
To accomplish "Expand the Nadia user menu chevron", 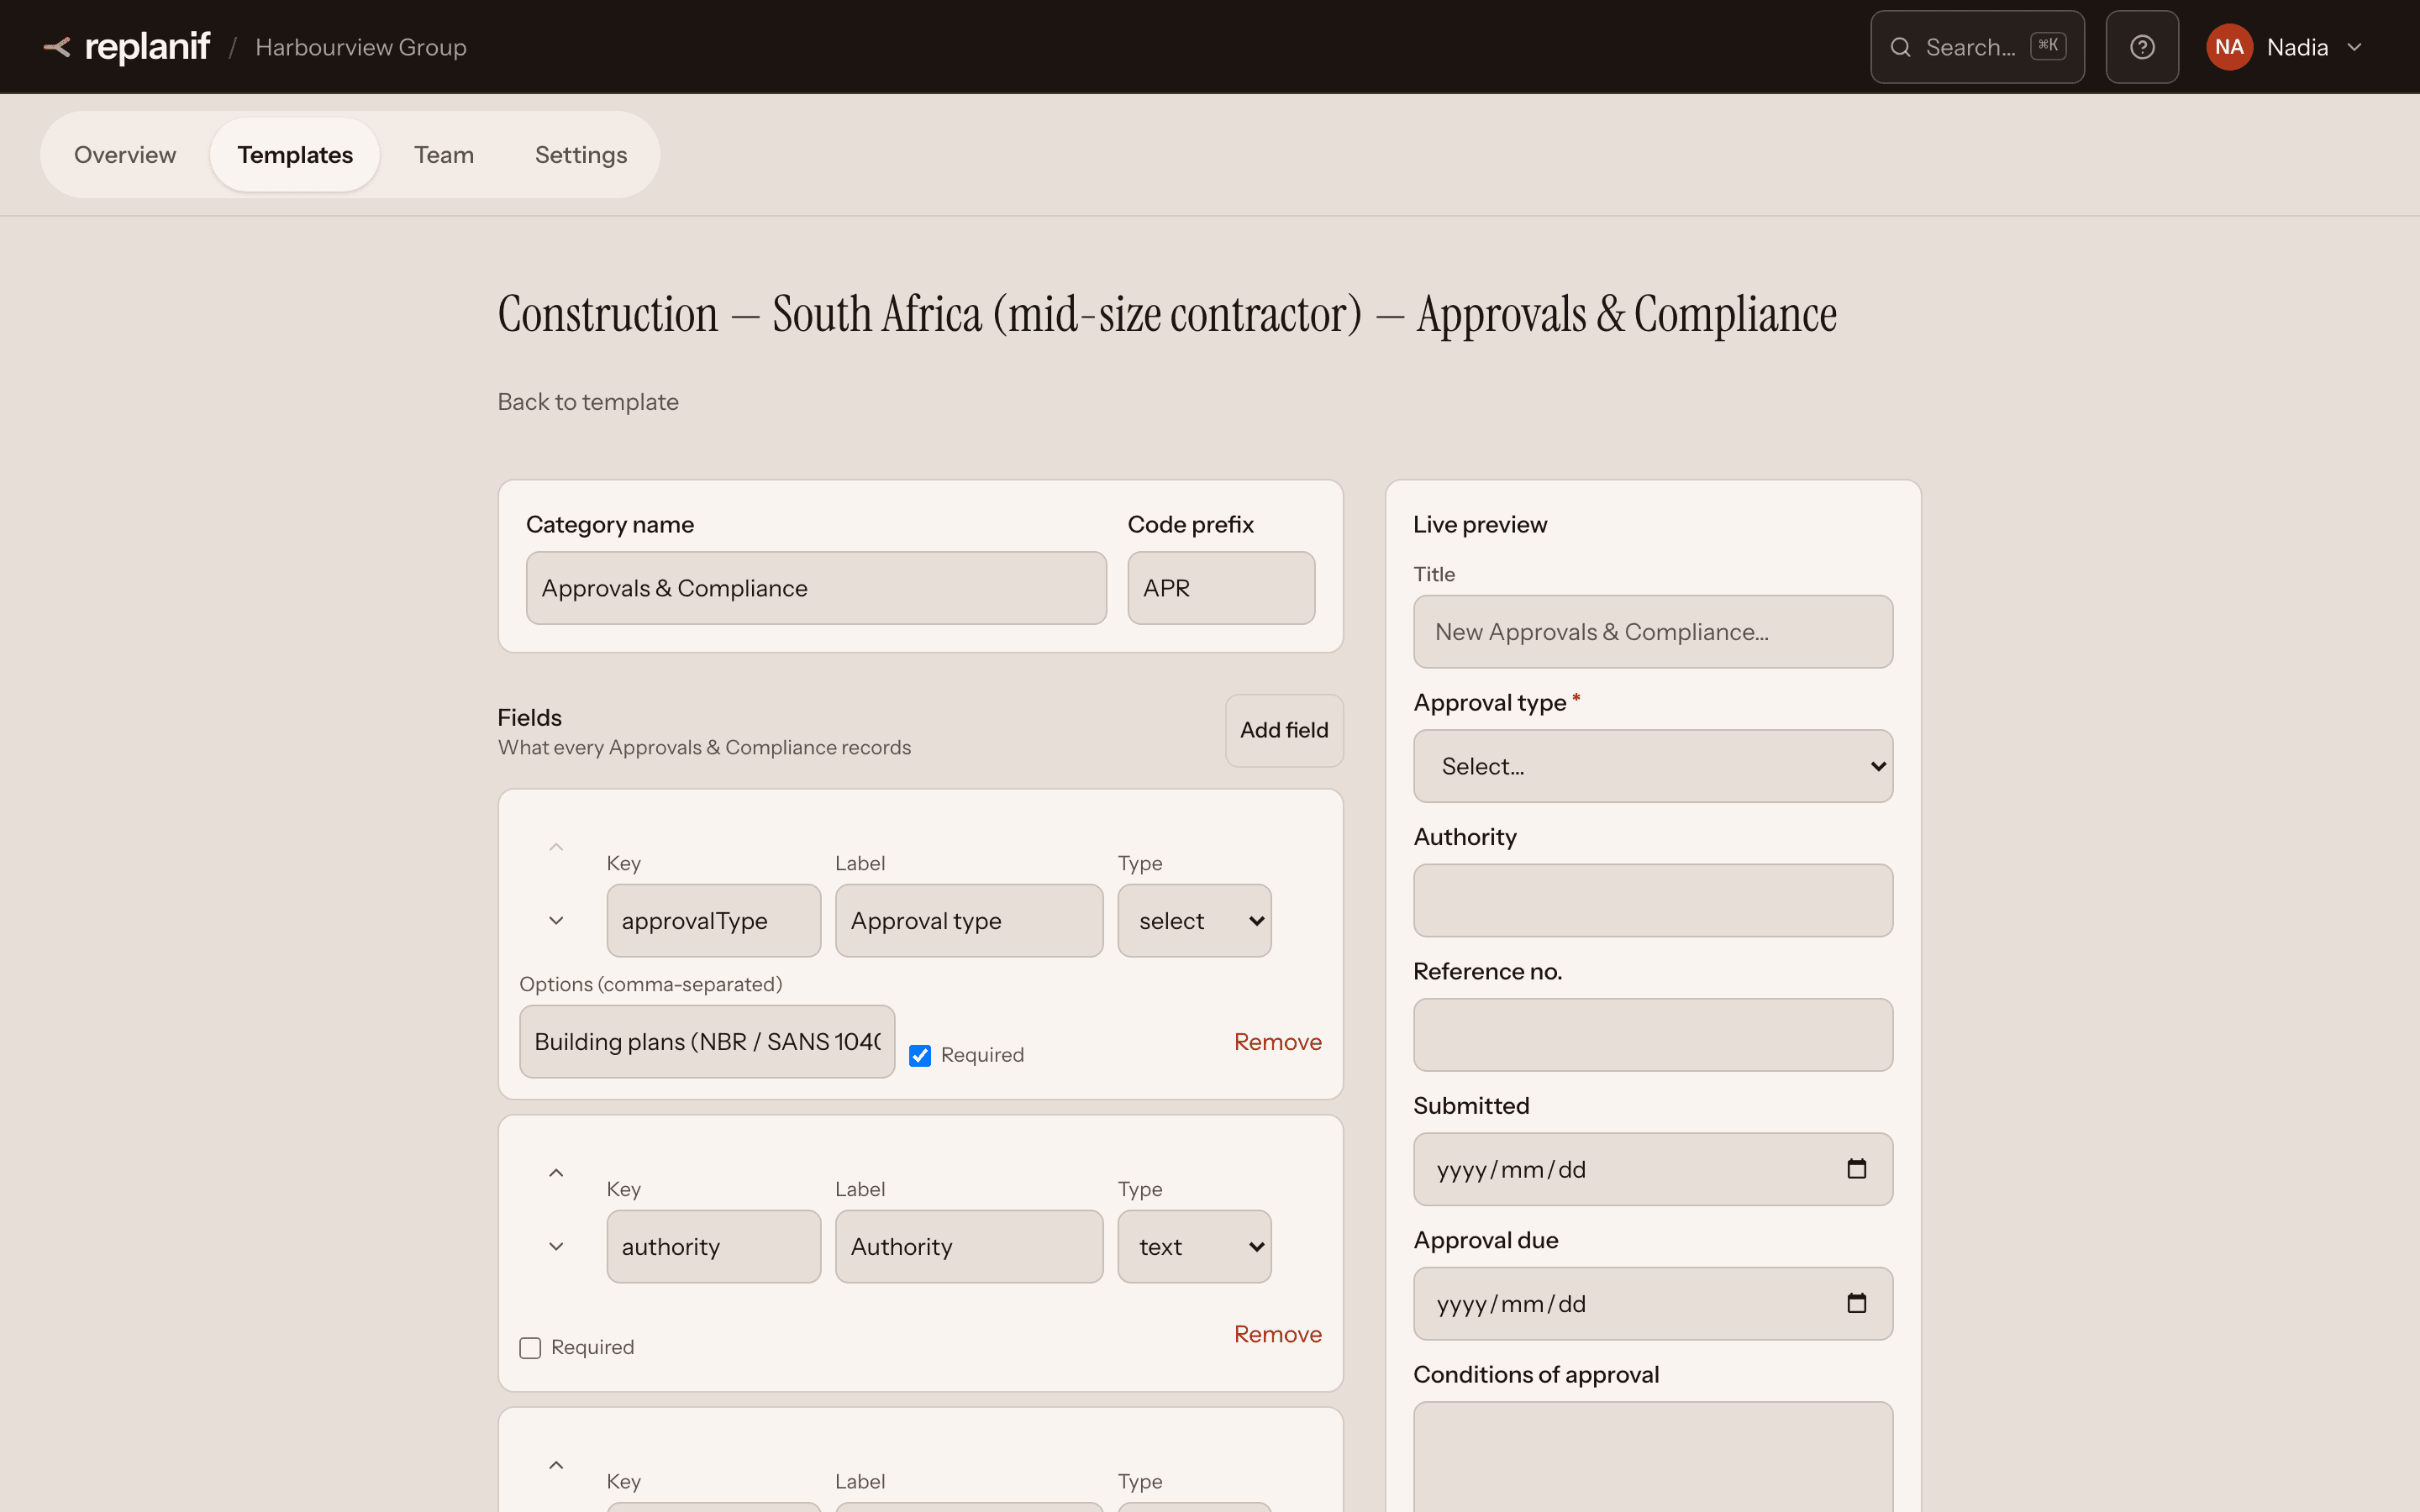I will coord(2354,47).
